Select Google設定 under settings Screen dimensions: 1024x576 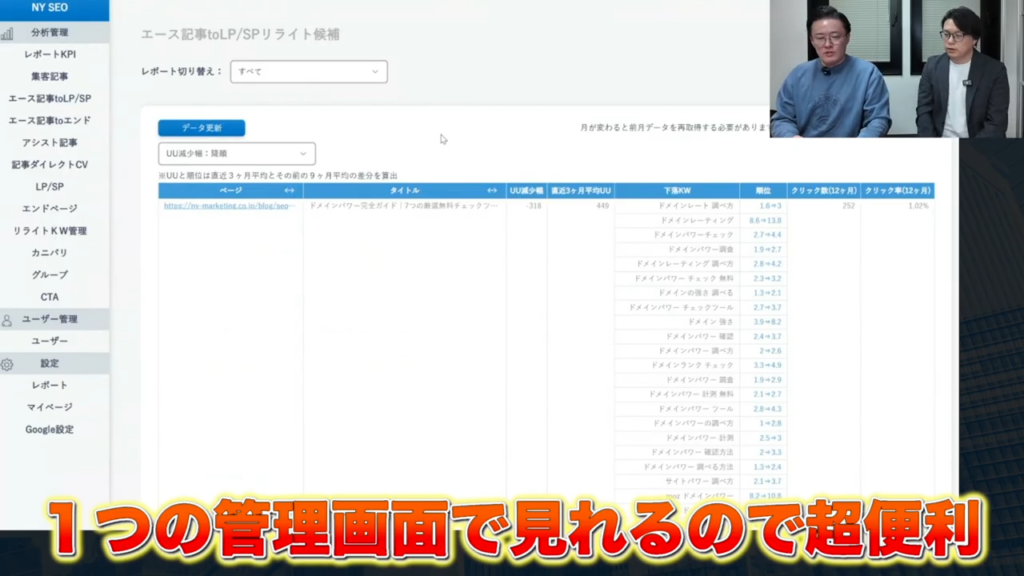pyautogui.click(x=49, y=429)
